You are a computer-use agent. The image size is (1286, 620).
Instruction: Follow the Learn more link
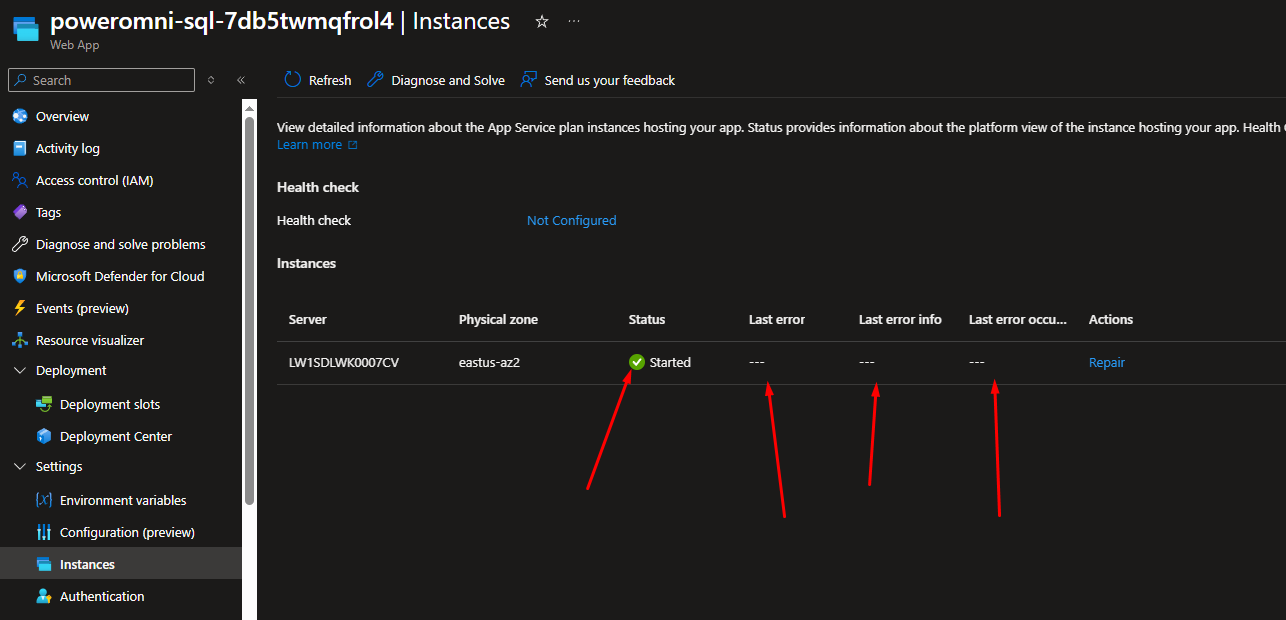[309, 145]
